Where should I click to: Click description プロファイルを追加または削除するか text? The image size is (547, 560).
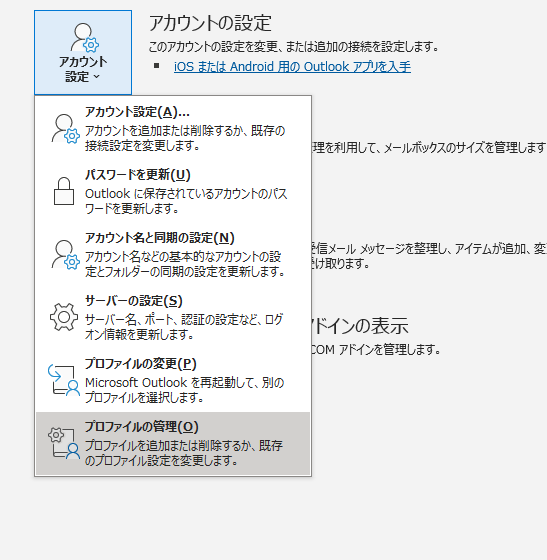tap(184, 453)
